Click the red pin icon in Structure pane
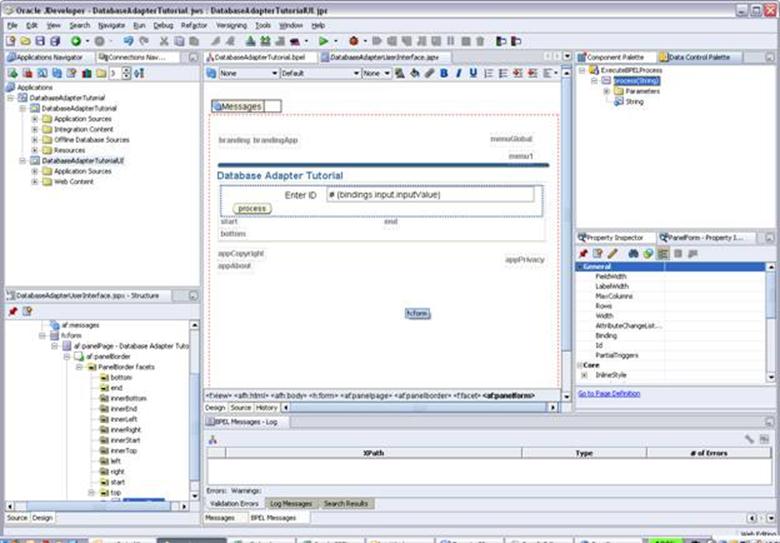Image resolution: width=780 pixels, height=543 pixels. coord(12,311)
